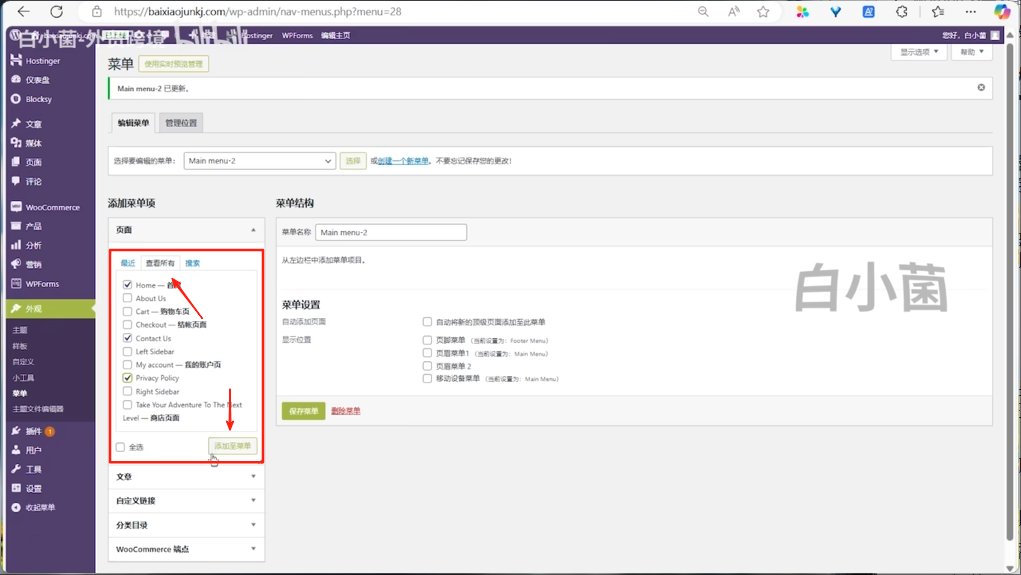The height and width of the screenshot is (575, 1021).
Task: Open the Main menu-2 selection dropdown
Action: (260, 161)
